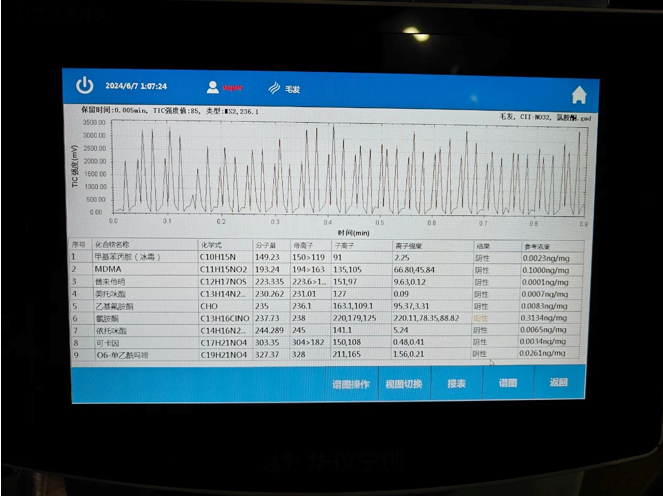
Task: Open the 报表 report tab
Action: click(x=456, y=384)
